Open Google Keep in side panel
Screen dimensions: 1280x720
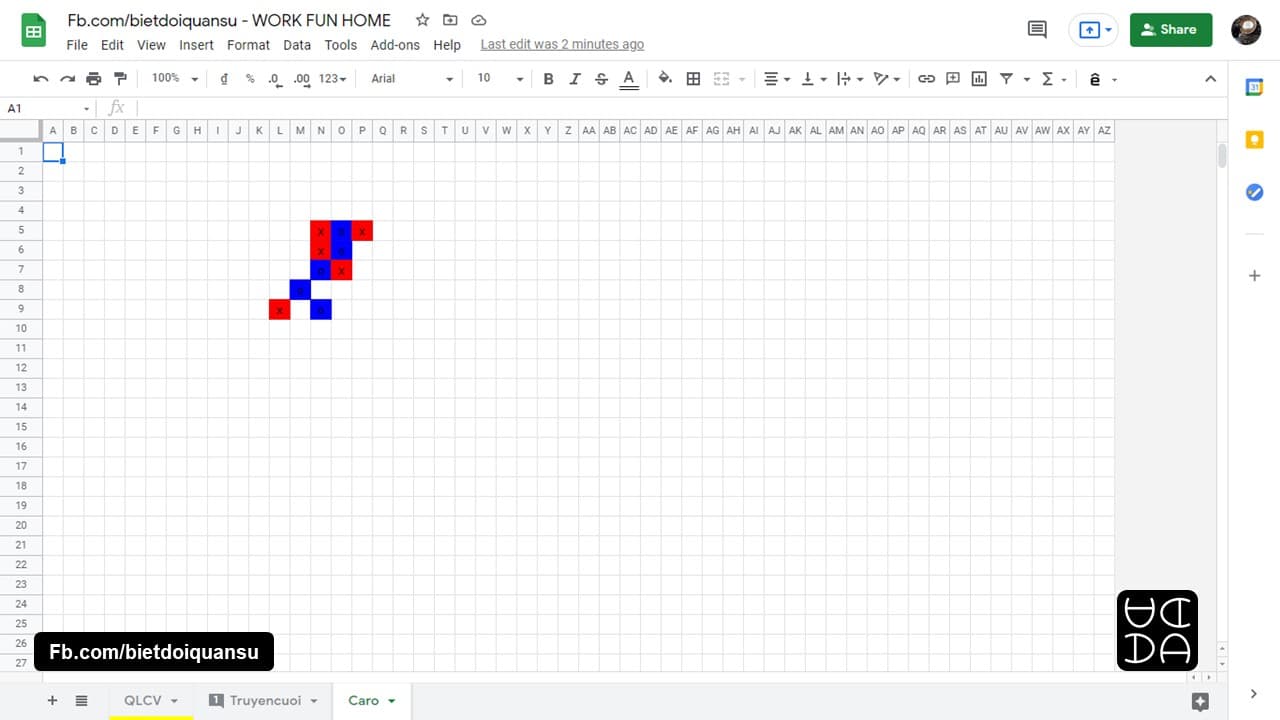click(x=1254, y=140)
